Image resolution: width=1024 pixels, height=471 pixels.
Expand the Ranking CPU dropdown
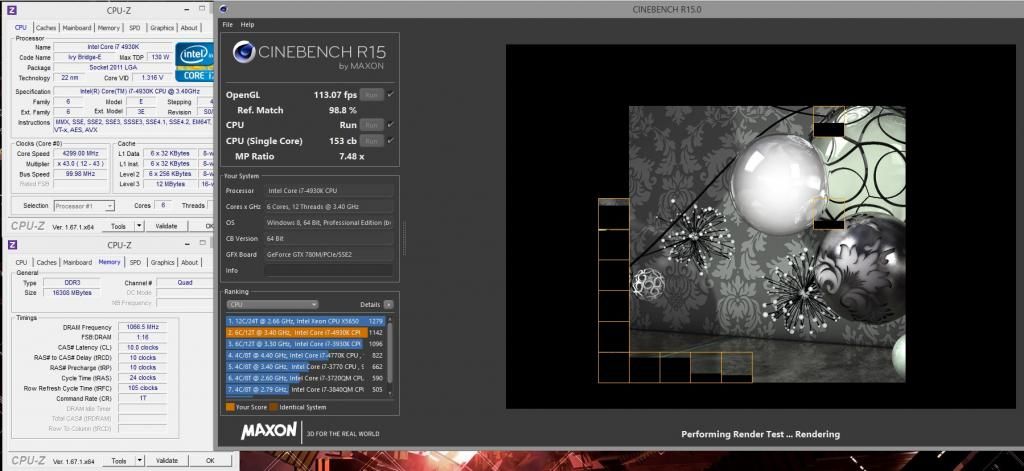coord(272,304)
